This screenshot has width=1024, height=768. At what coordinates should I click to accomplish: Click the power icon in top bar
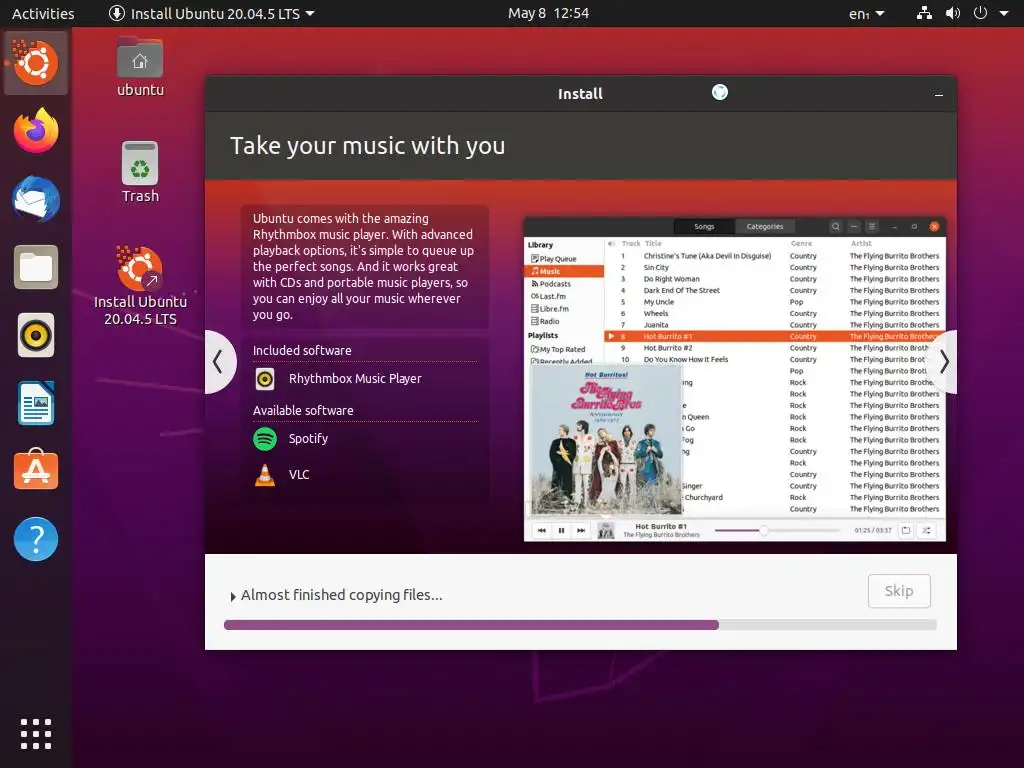tap(980, 13)
